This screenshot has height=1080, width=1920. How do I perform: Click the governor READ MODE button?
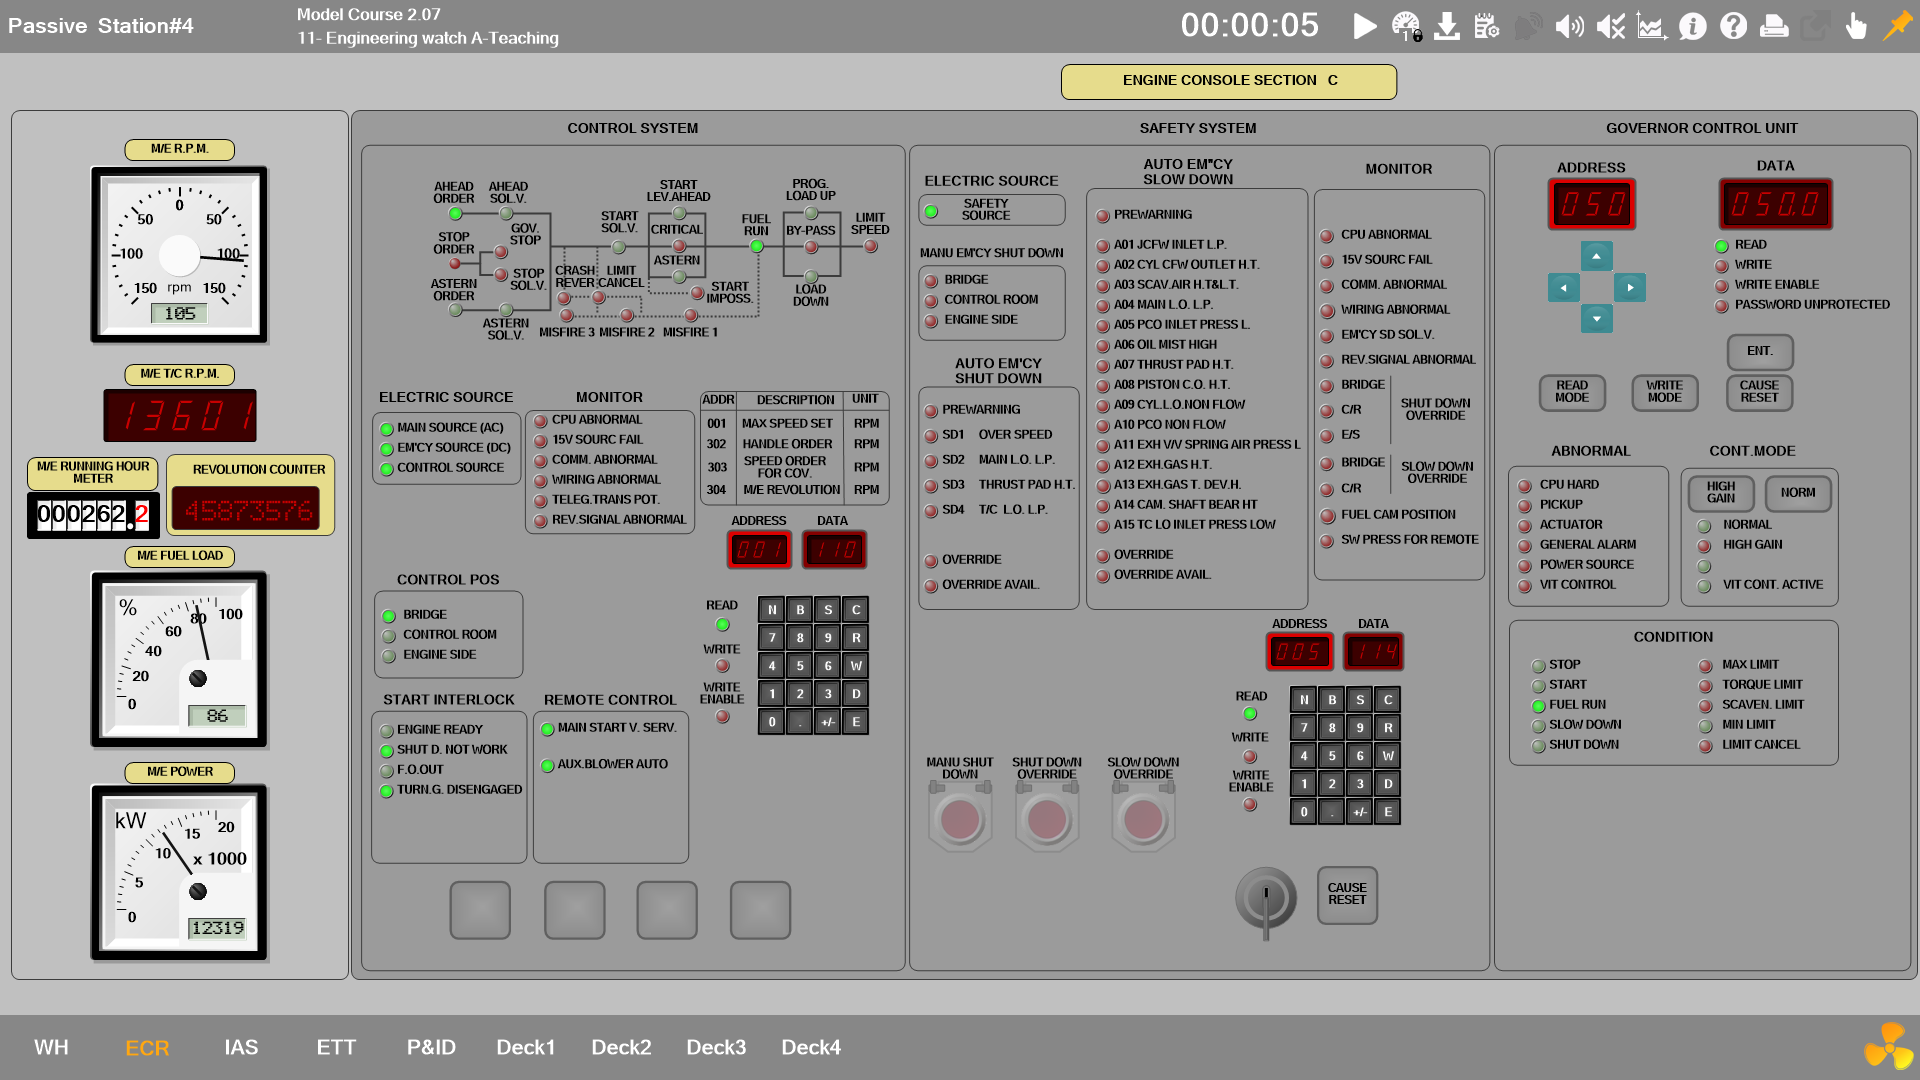(x=1571, y=392)
